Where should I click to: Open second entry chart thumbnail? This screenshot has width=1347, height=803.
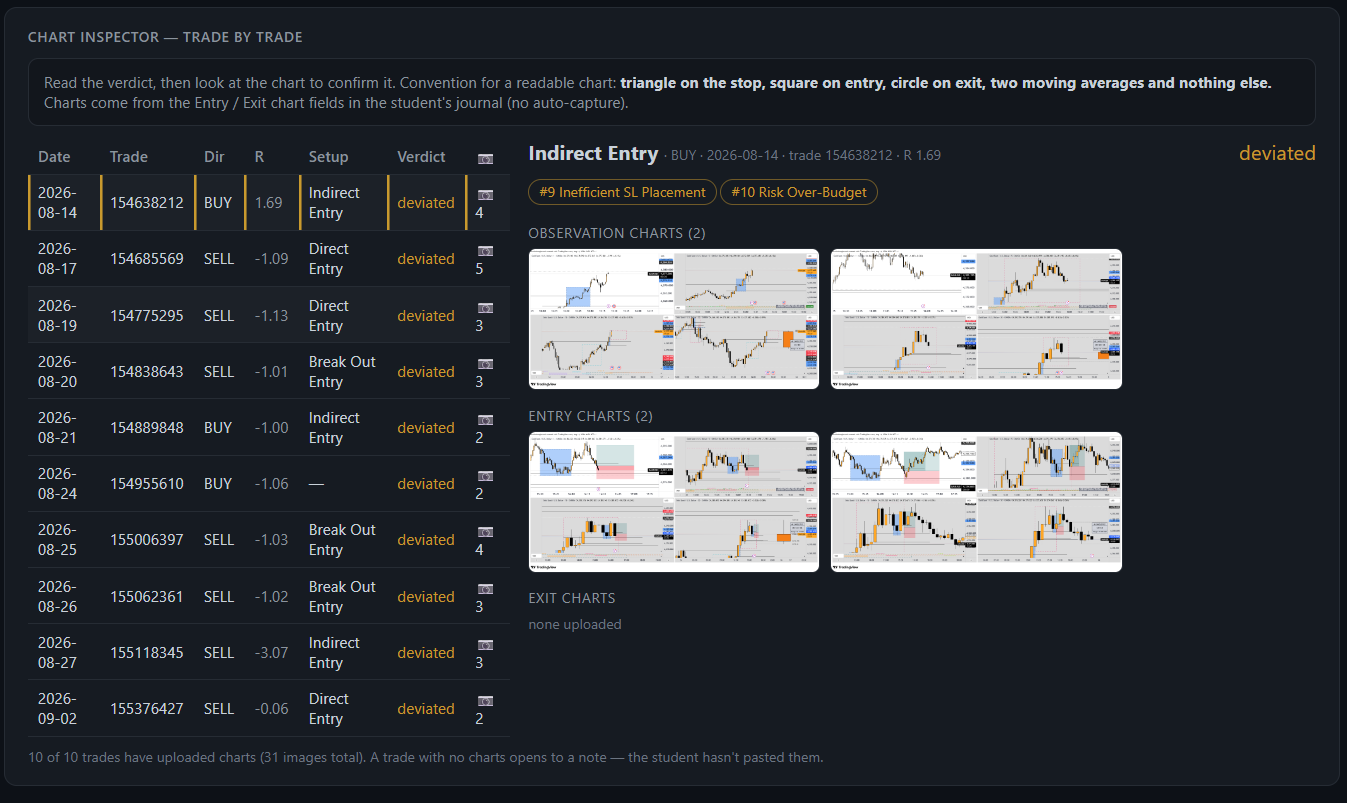pos(976,502)
